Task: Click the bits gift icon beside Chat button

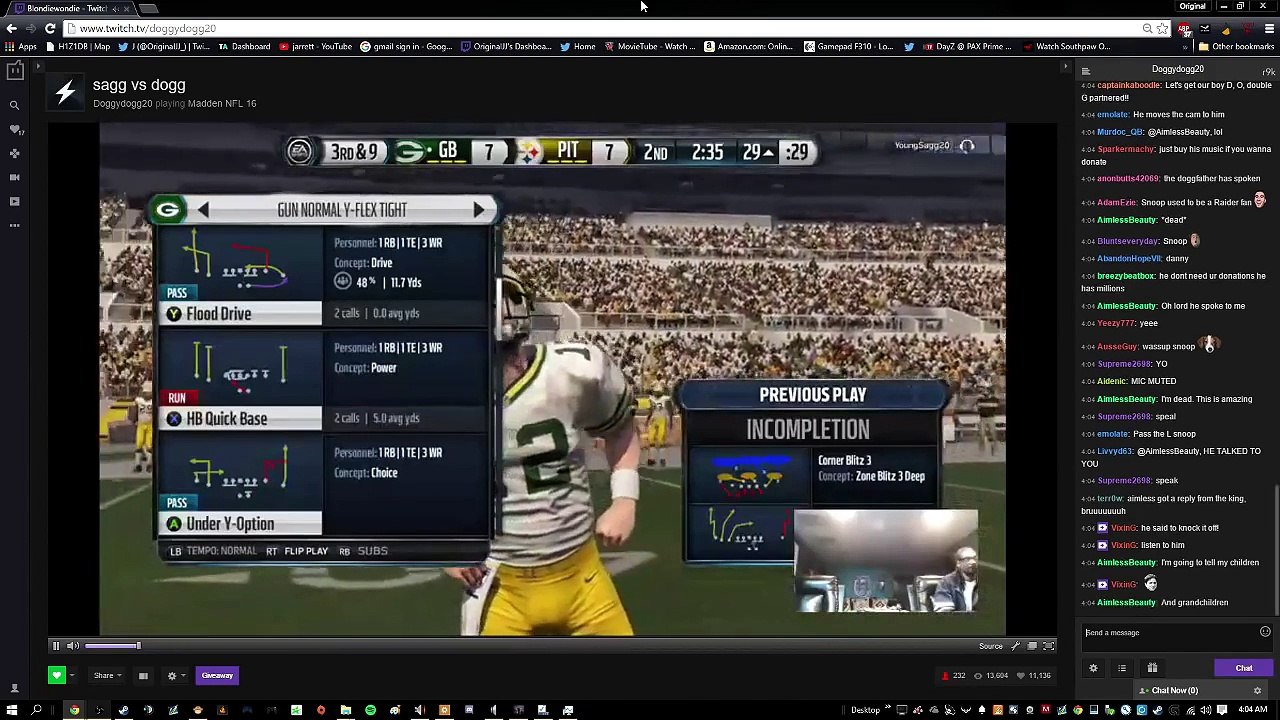Action: 1152,668
